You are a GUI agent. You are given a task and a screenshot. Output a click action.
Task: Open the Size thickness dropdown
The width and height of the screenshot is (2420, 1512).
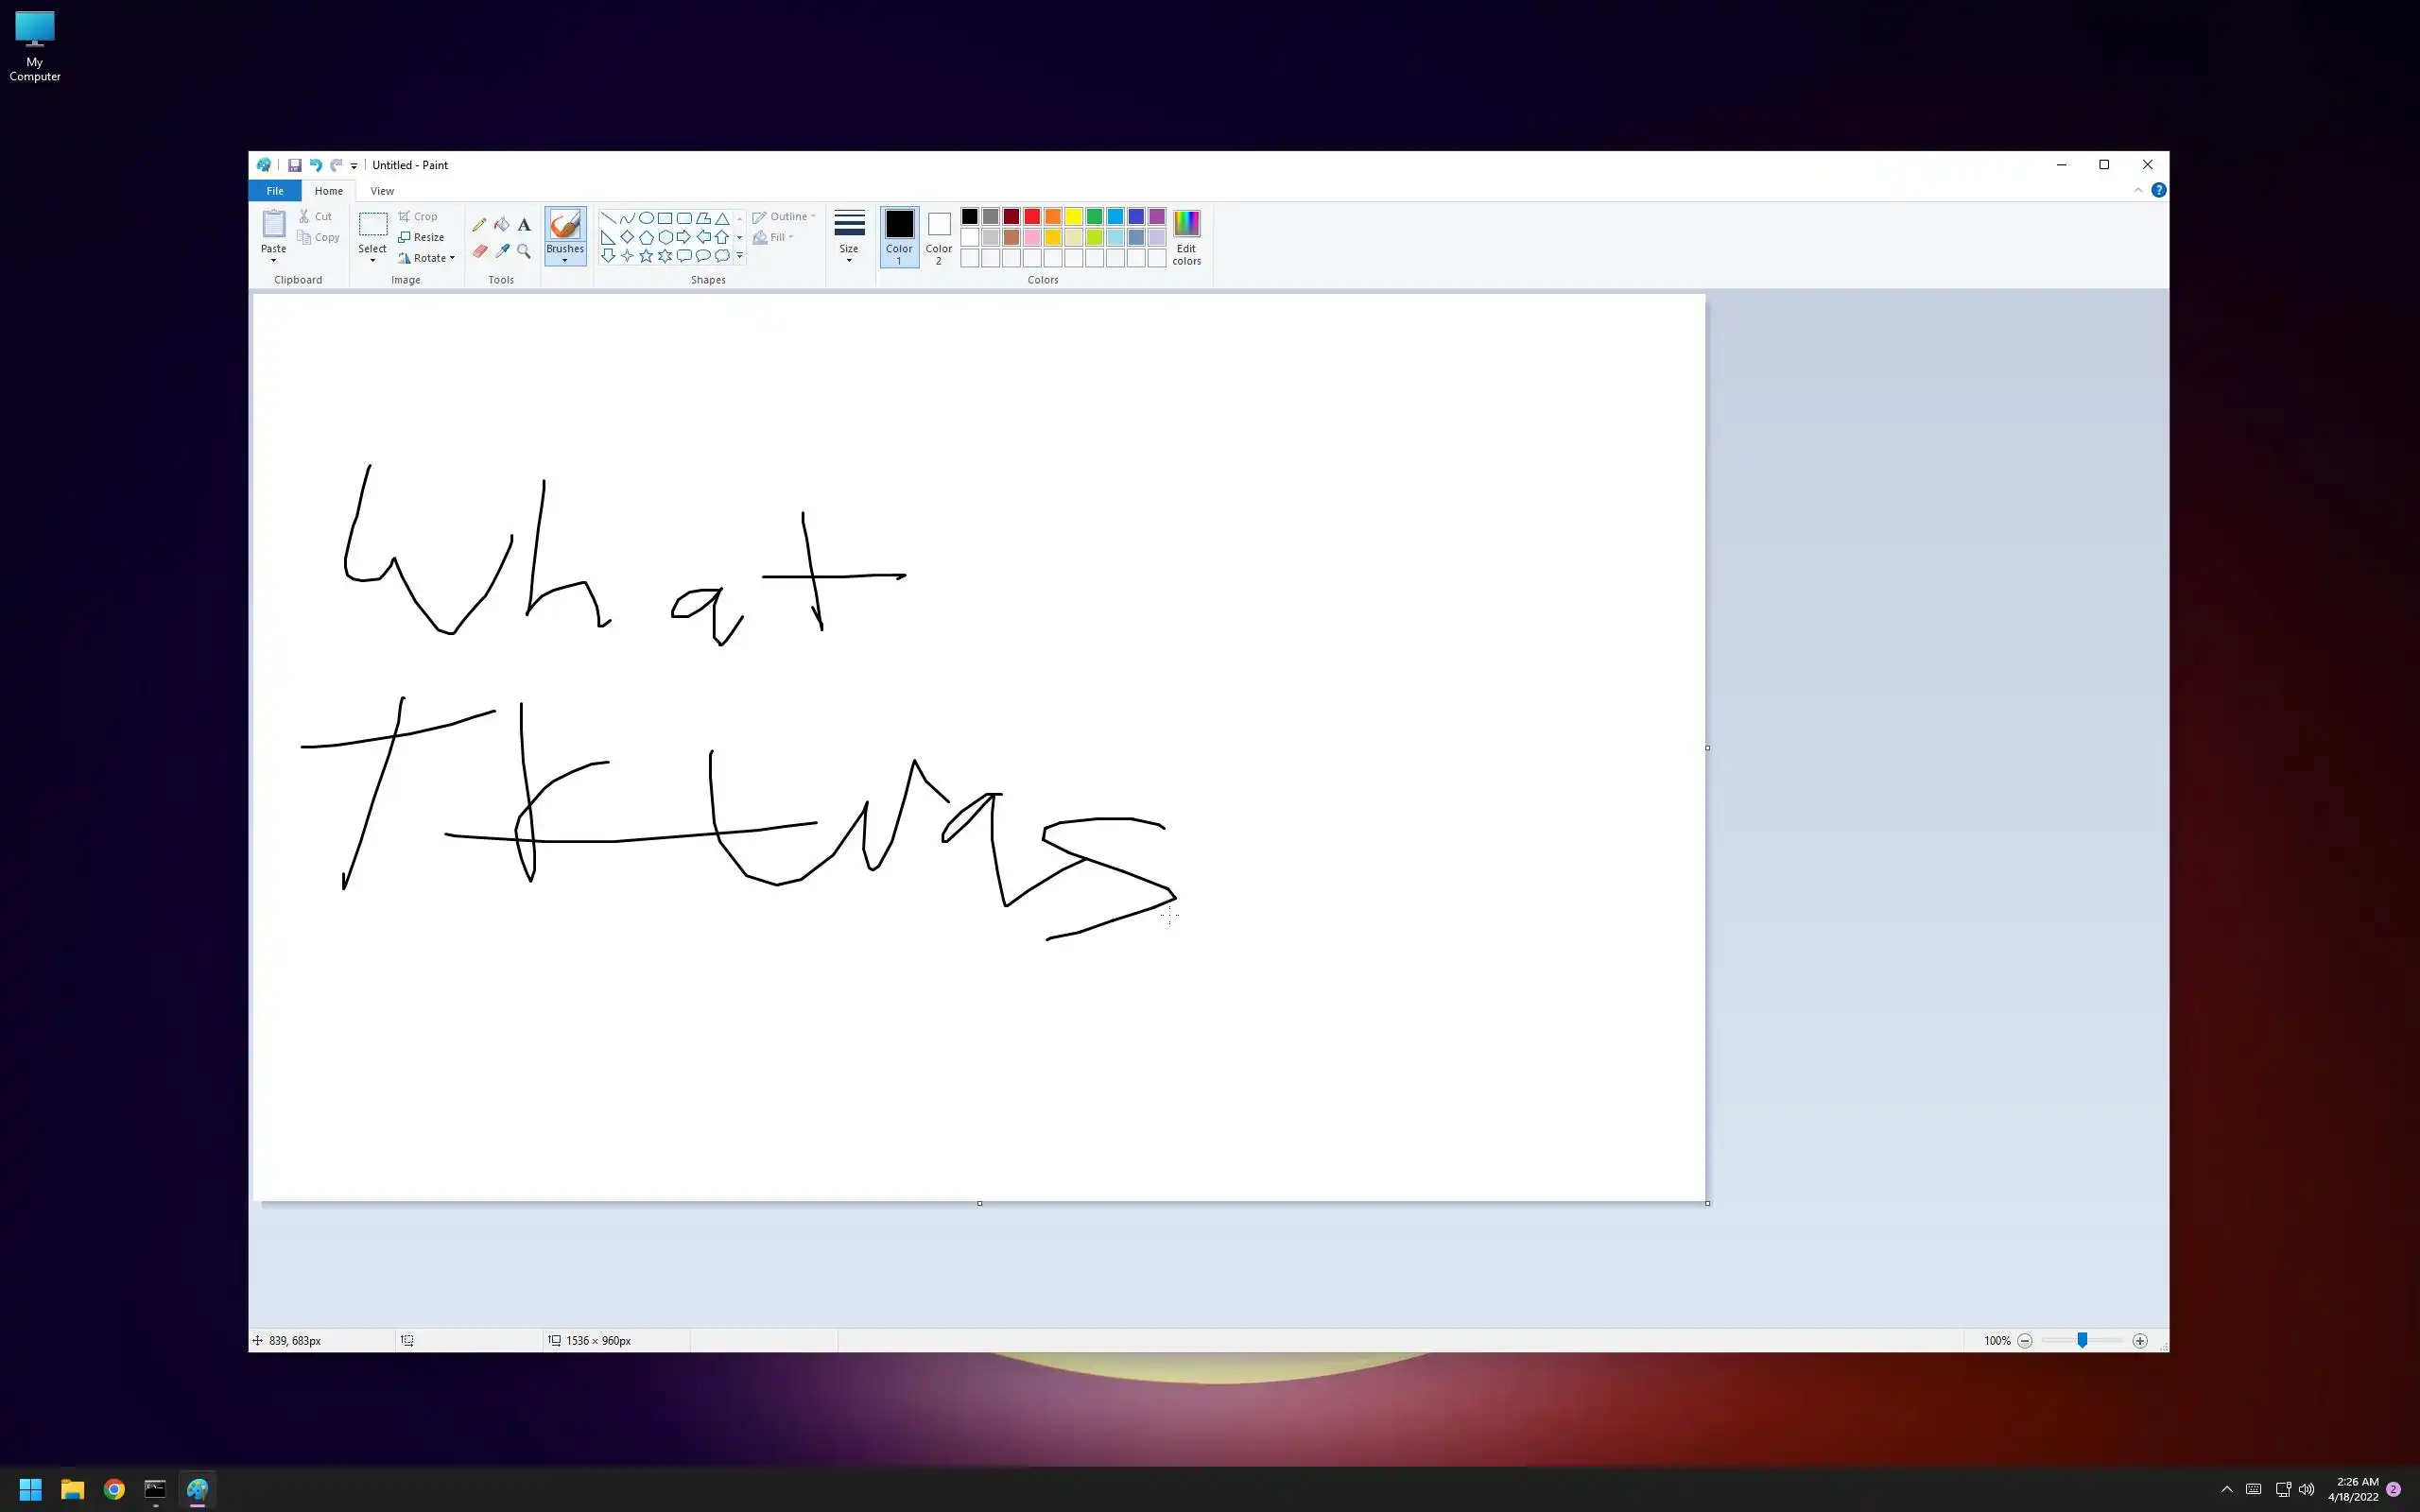tap(849, 237)
